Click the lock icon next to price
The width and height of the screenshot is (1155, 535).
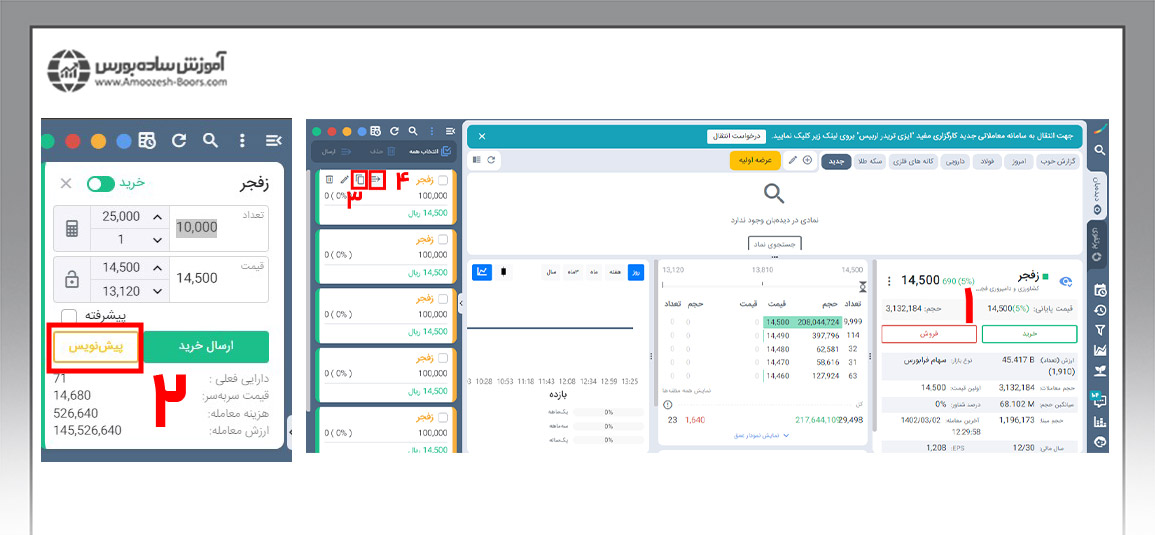[71, 280]
